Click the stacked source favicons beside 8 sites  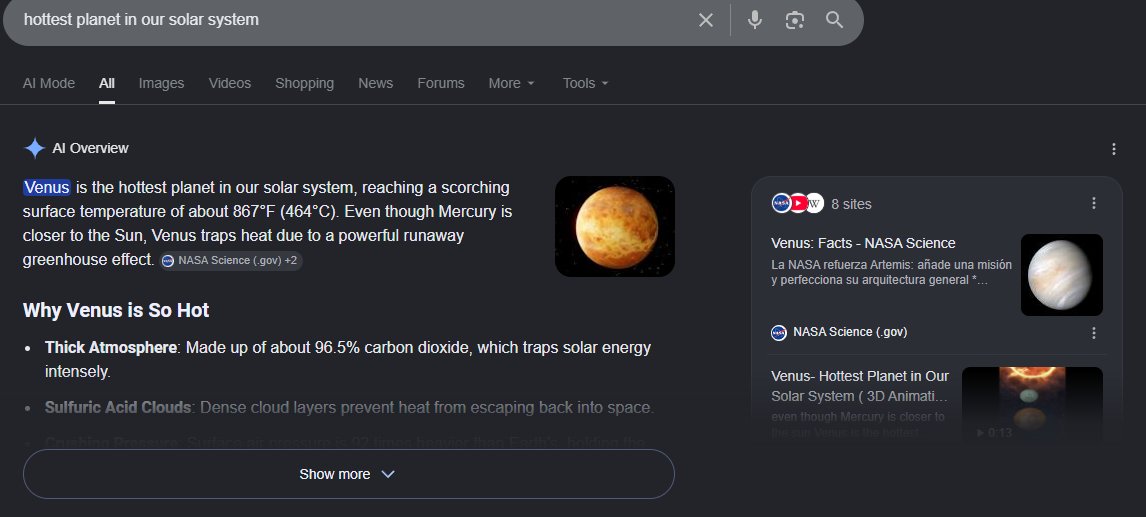click(797, 203)
